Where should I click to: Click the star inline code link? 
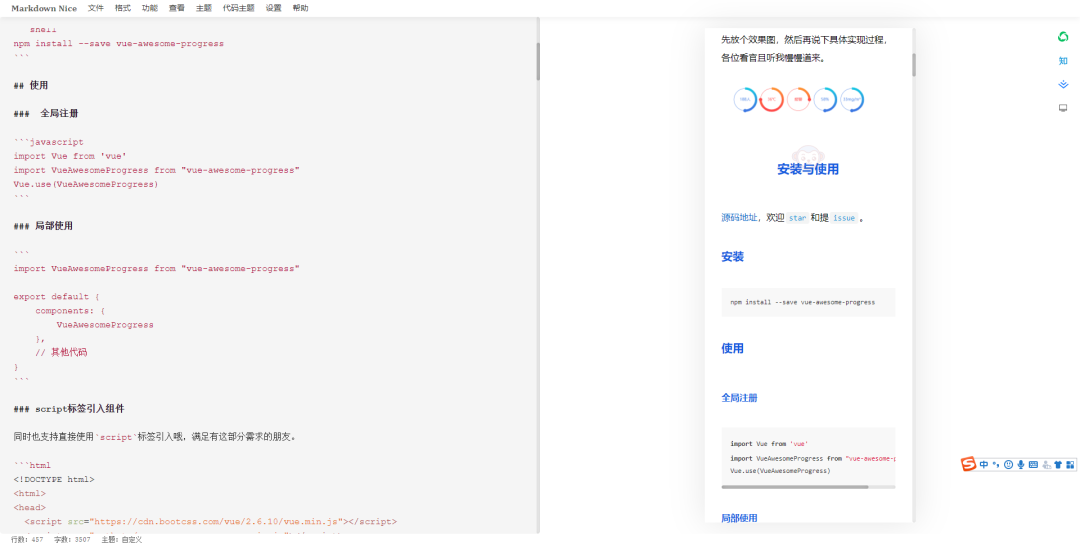tap(798, 218)
